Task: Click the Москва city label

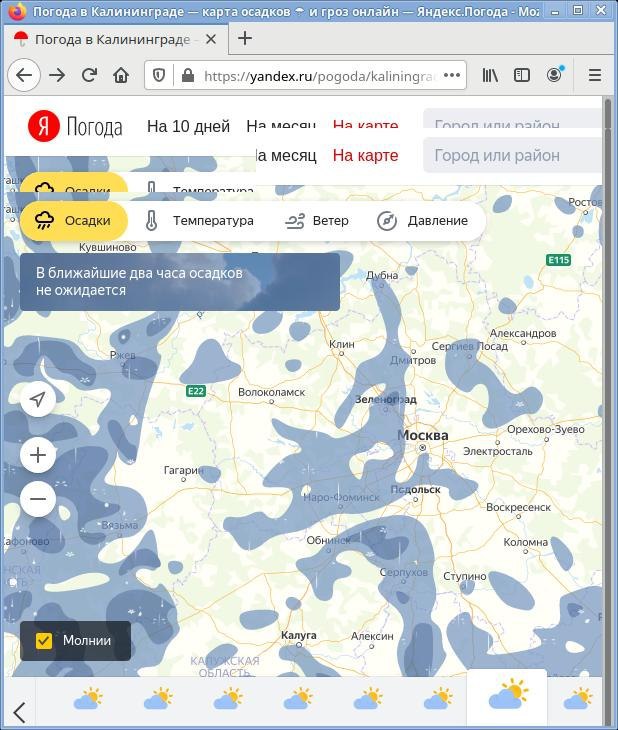Action: 423,435
